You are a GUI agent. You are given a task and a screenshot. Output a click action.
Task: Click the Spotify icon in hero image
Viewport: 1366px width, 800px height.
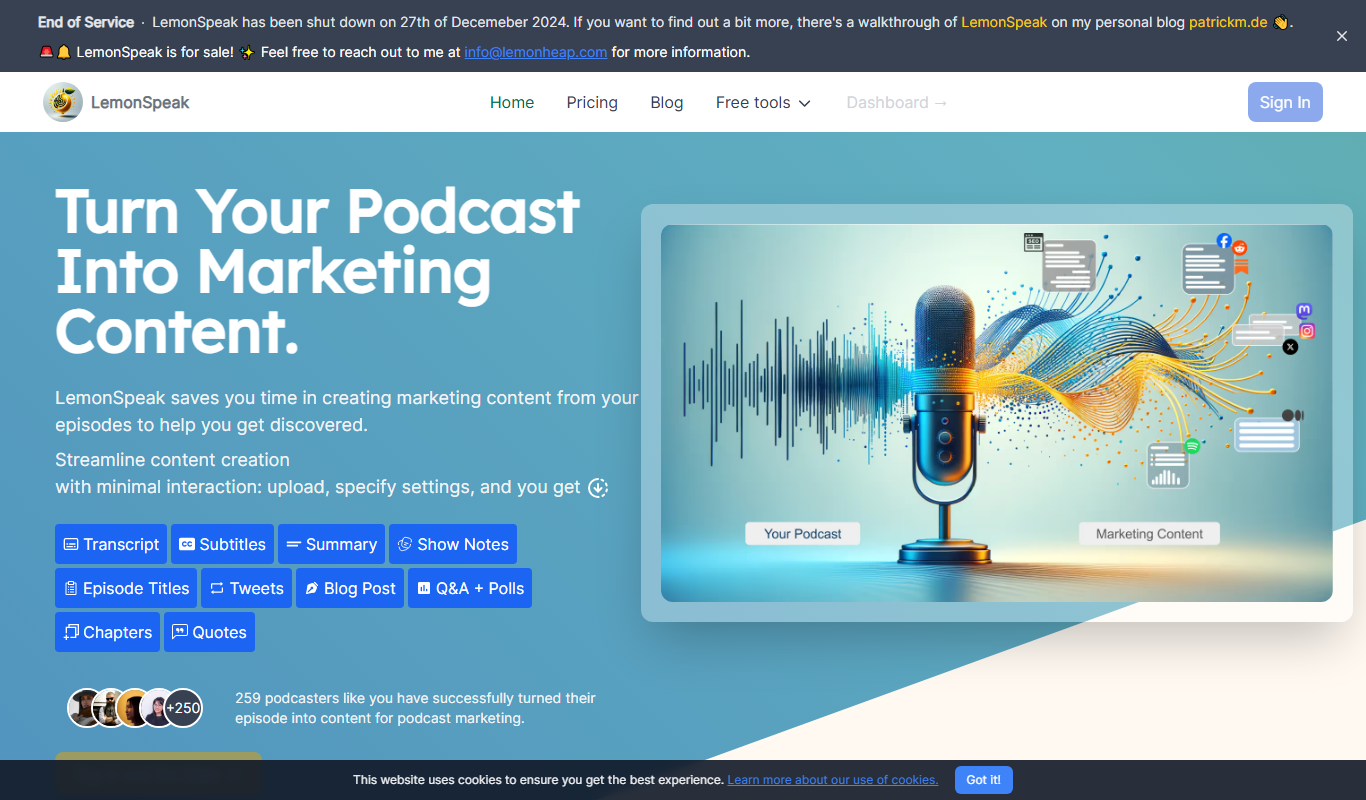click(1192, 446)
